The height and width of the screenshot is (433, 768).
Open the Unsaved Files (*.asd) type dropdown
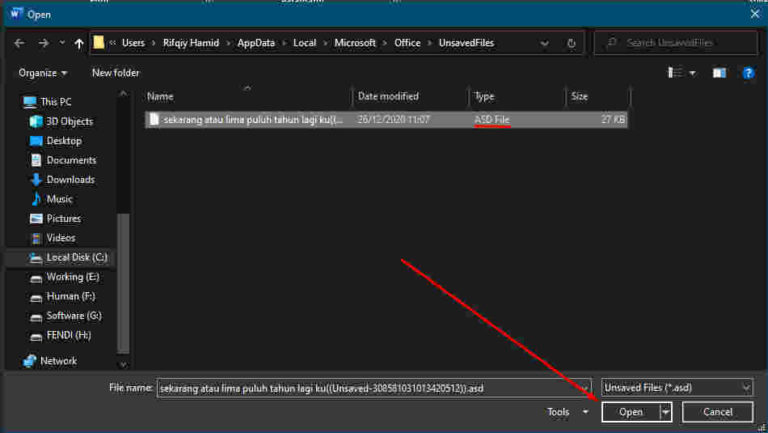click(677, 388)
